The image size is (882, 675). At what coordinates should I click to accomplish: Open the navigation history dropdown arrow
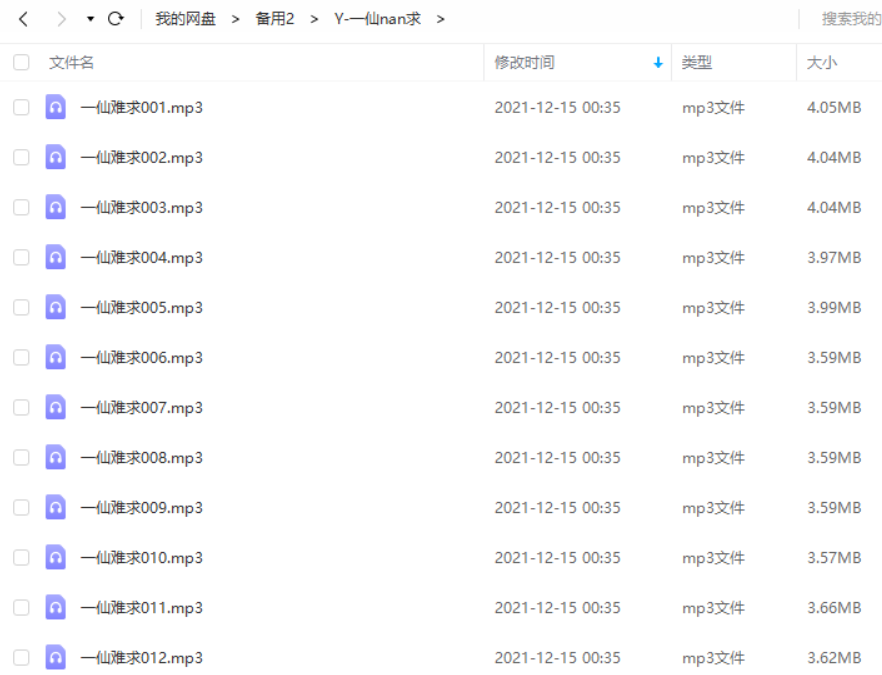click(90, 19)
